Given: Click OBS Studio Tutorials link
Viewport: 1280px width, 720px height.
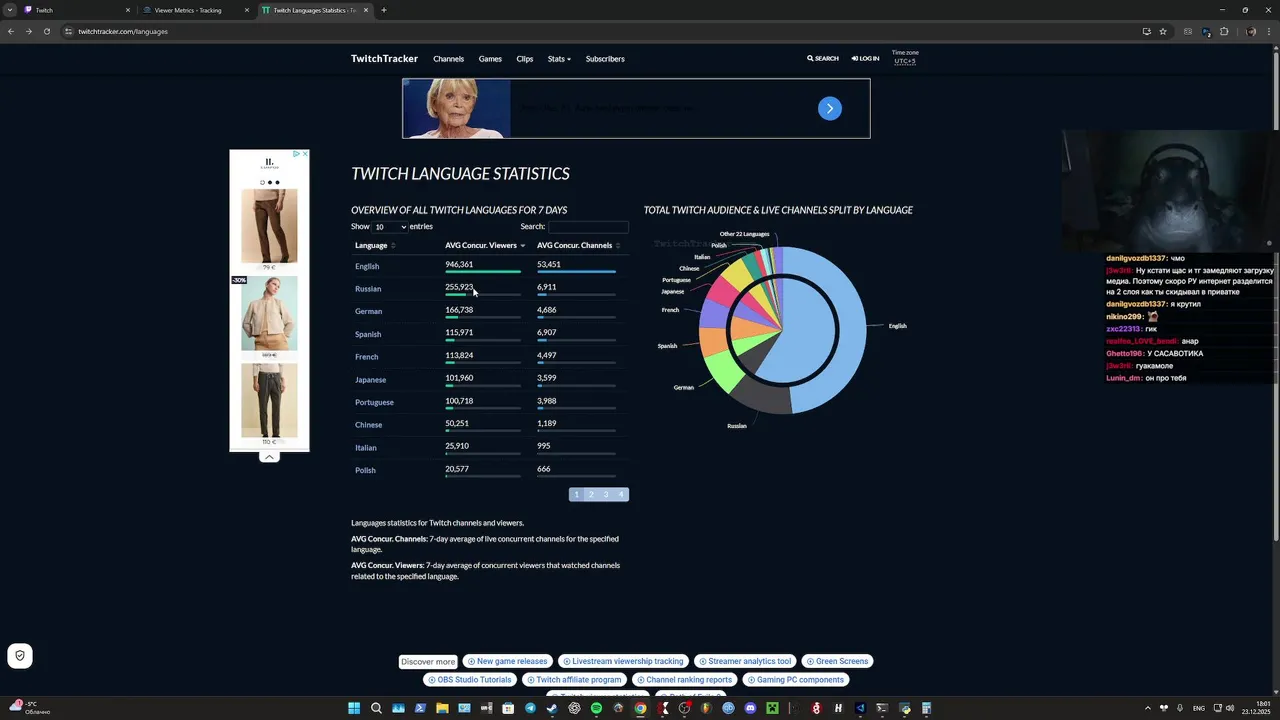Looking at the screenshot, I should point(470,680).
